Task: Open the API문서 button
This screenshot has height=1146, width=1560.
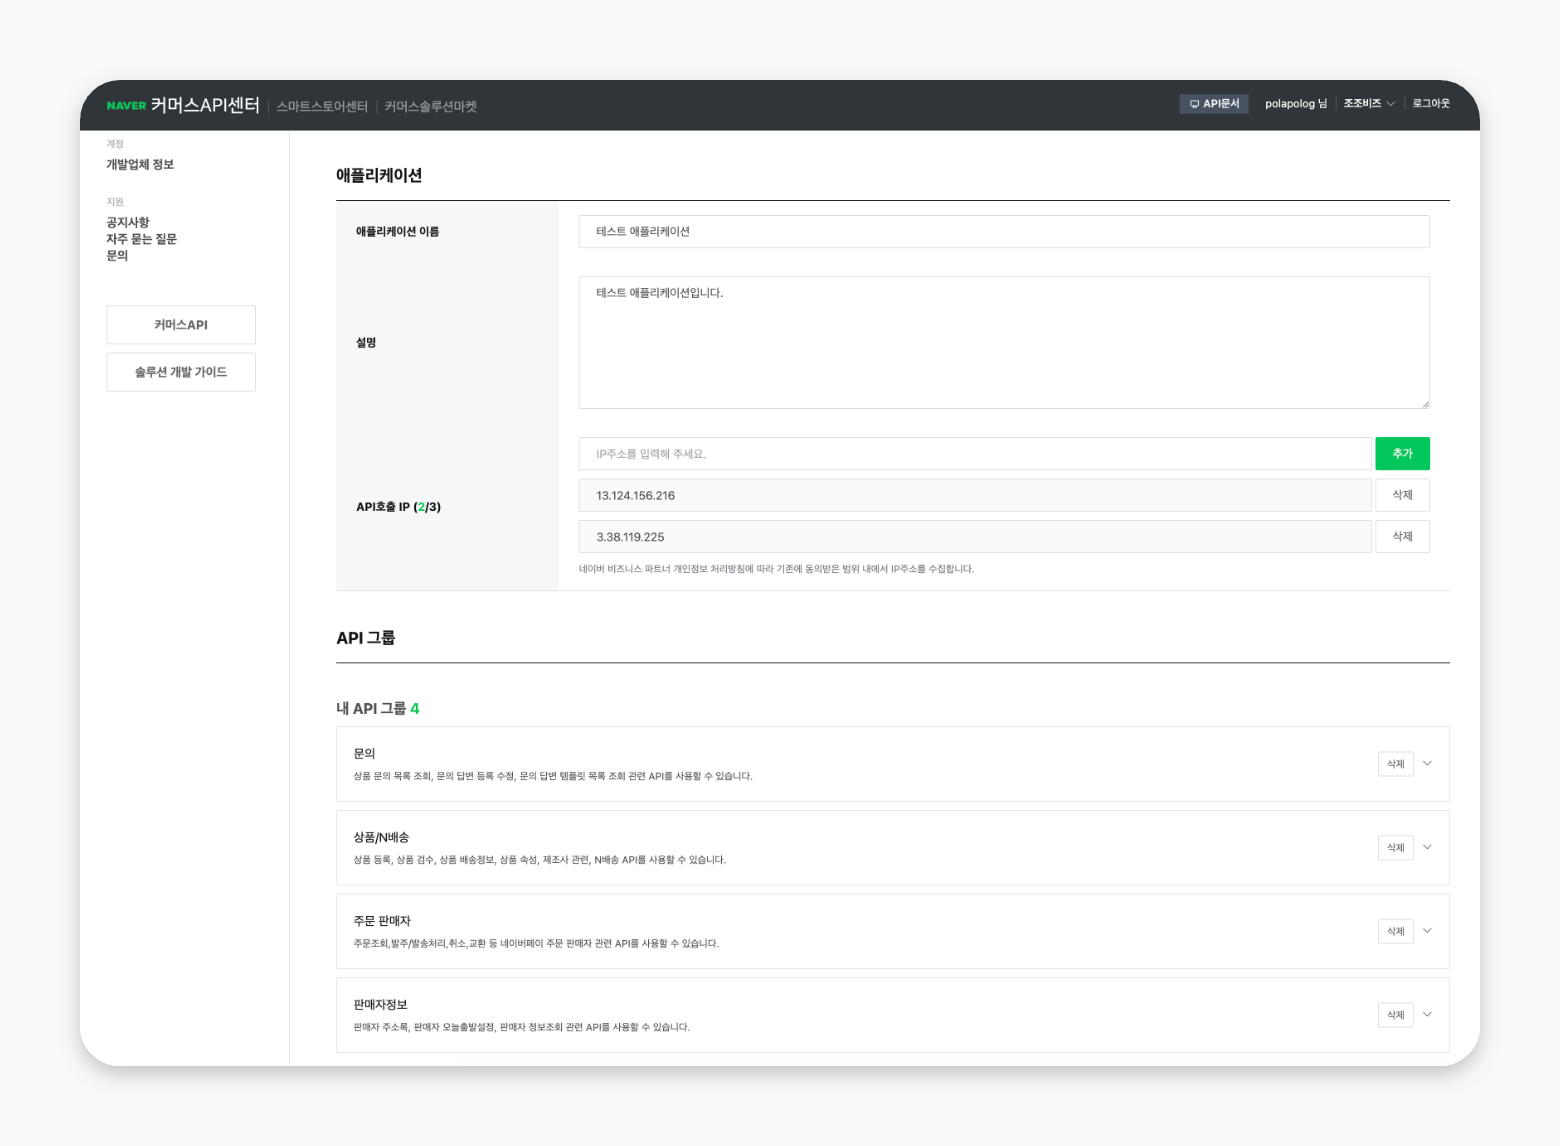Action: 1214,104
